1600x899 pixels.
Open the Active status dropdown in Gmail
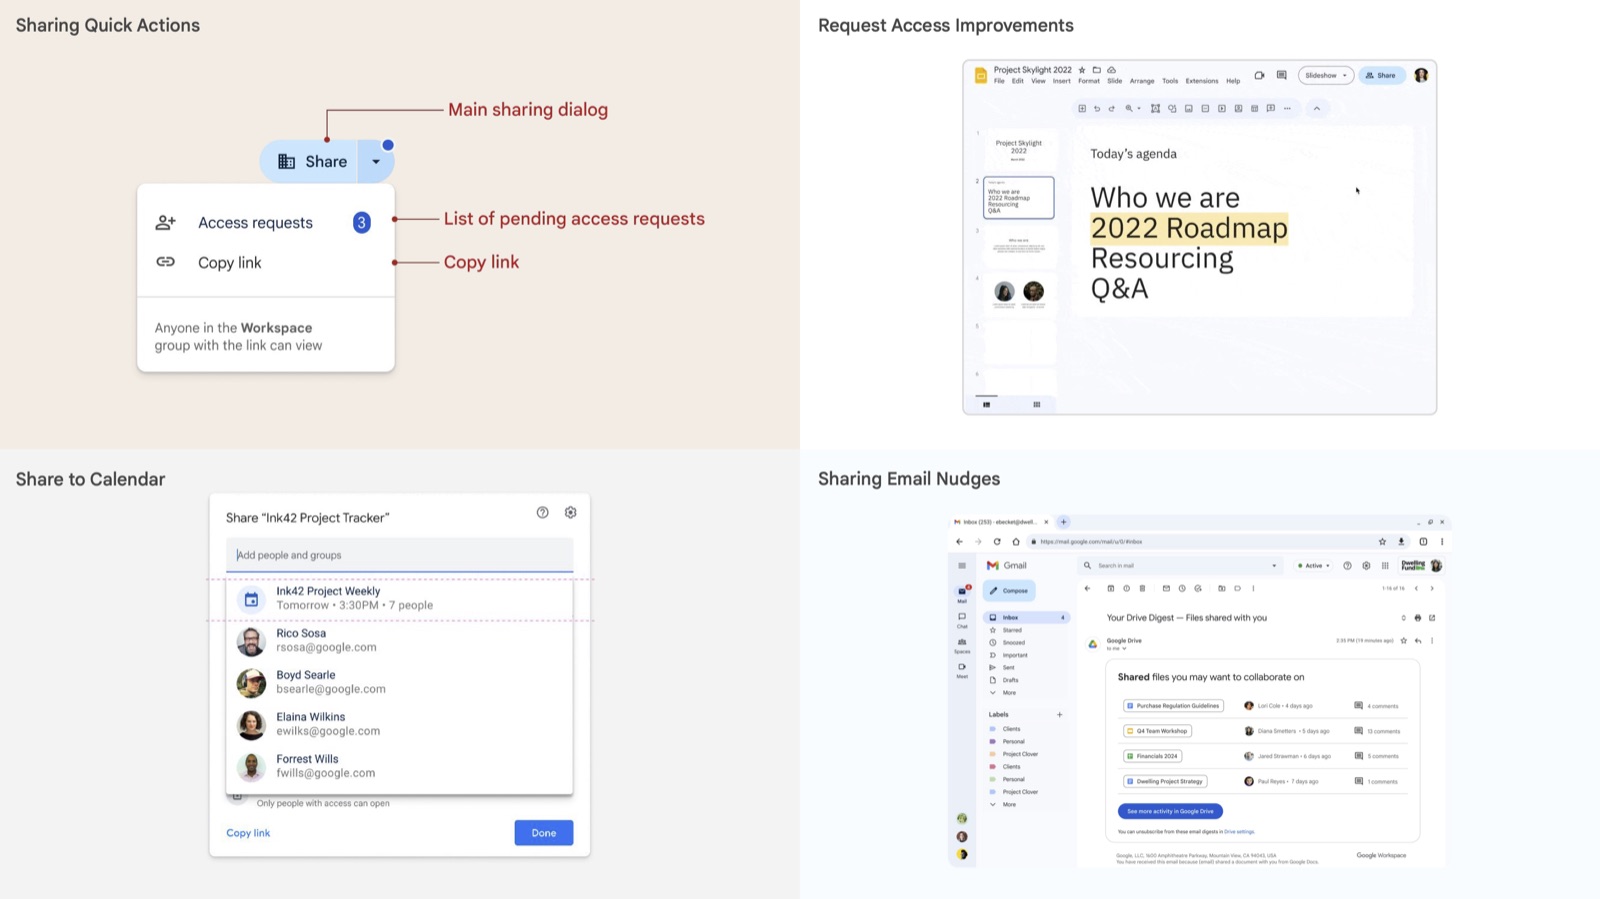(1314, 565)
